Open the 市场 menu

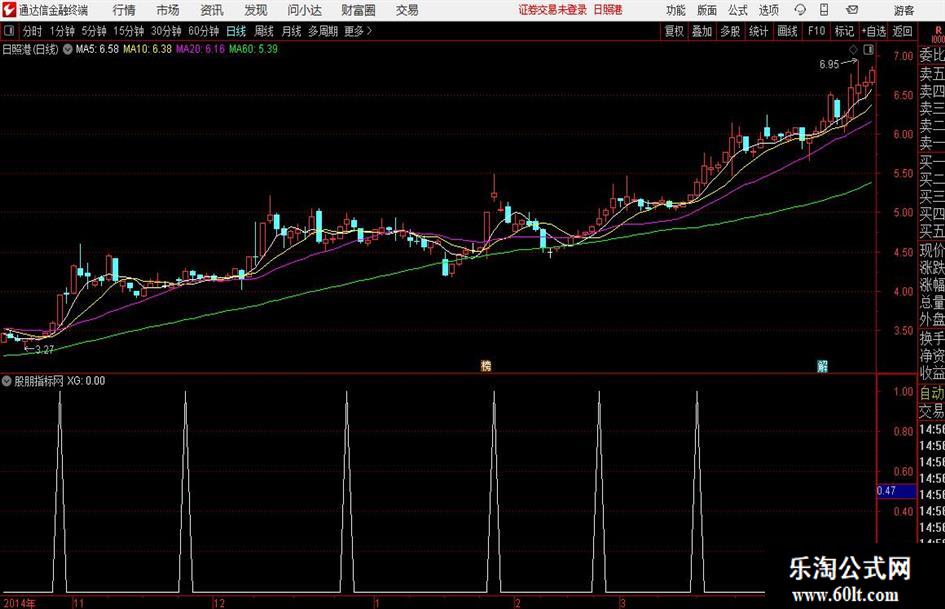coord(168,10)
